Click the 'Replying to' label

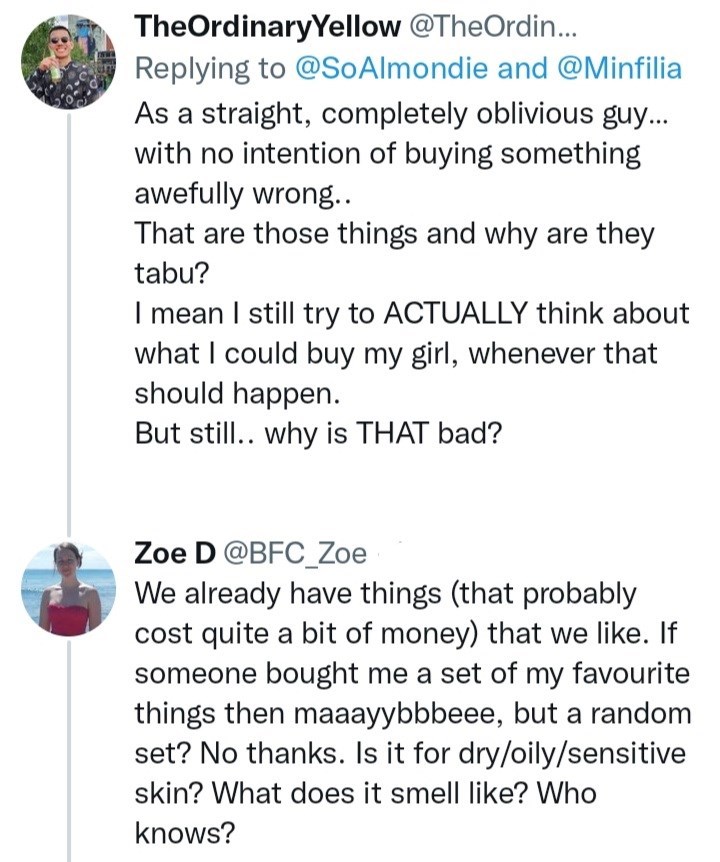pyautogui.click(x=211, y=68)
